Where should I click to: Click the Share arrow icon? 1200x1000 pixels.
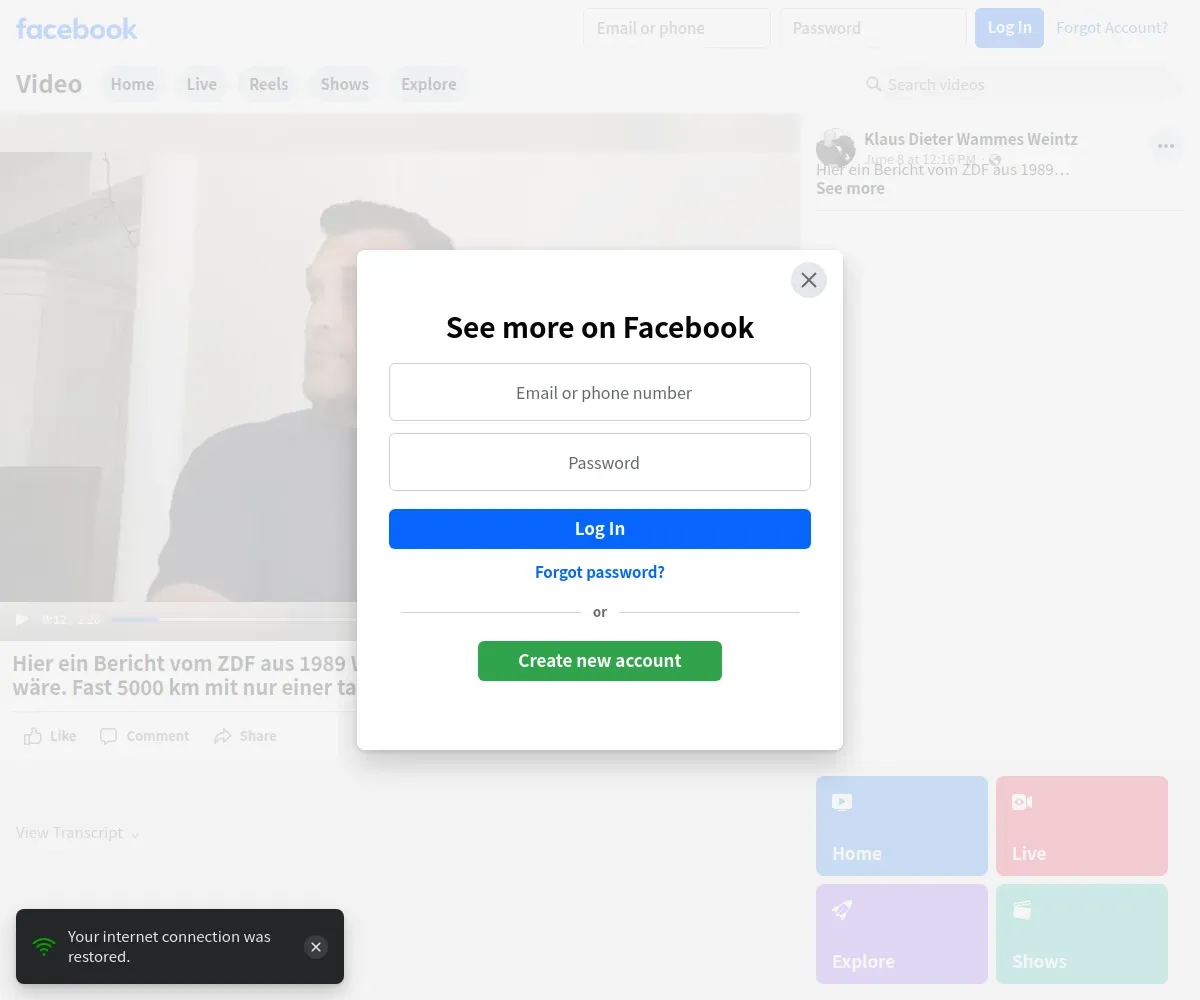pyautogui.click(x=222, y=736)
